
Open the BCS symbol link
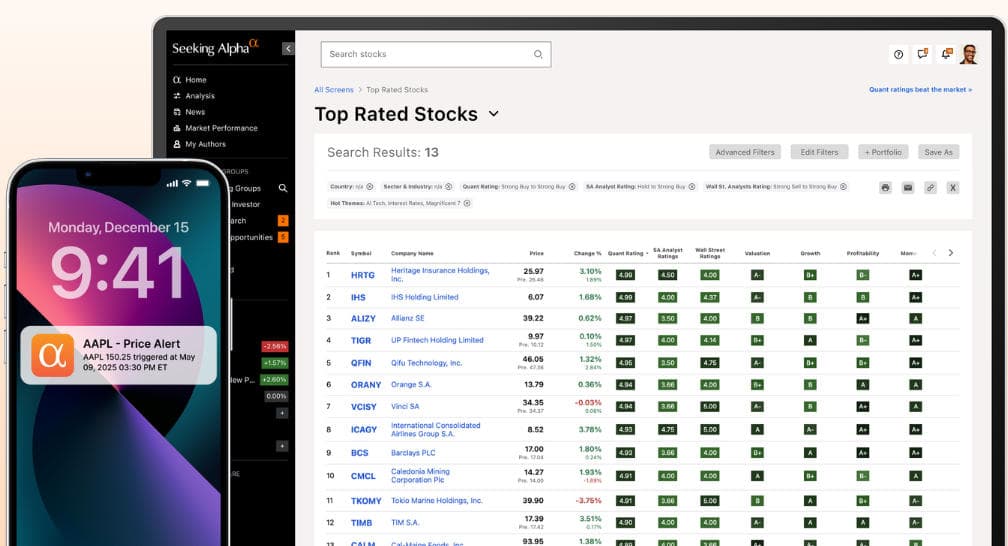coord(359,453)
